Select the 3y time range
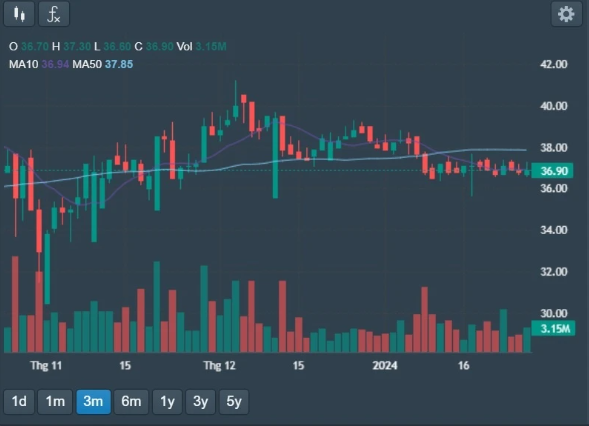 pos(200,402)
